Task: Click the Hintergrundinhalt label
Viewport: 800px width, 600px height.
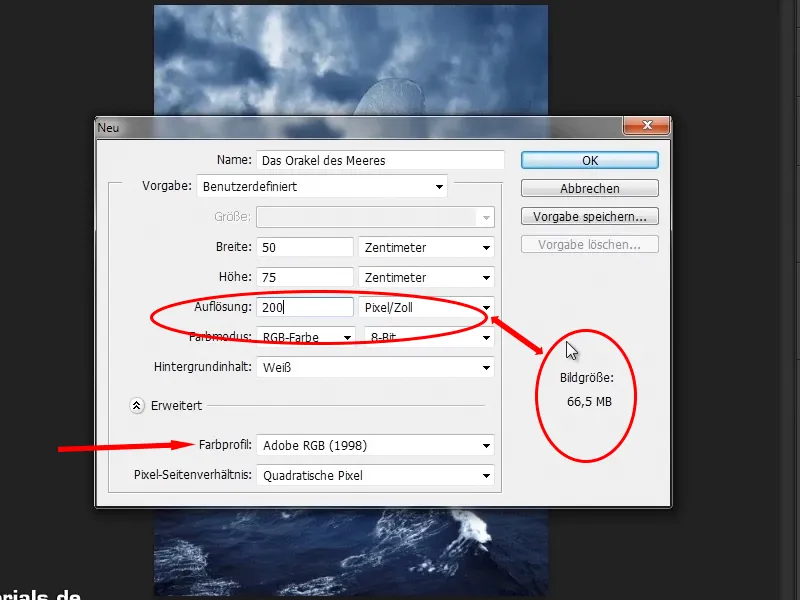Action: pyautogui.click(x=203, y=367)
